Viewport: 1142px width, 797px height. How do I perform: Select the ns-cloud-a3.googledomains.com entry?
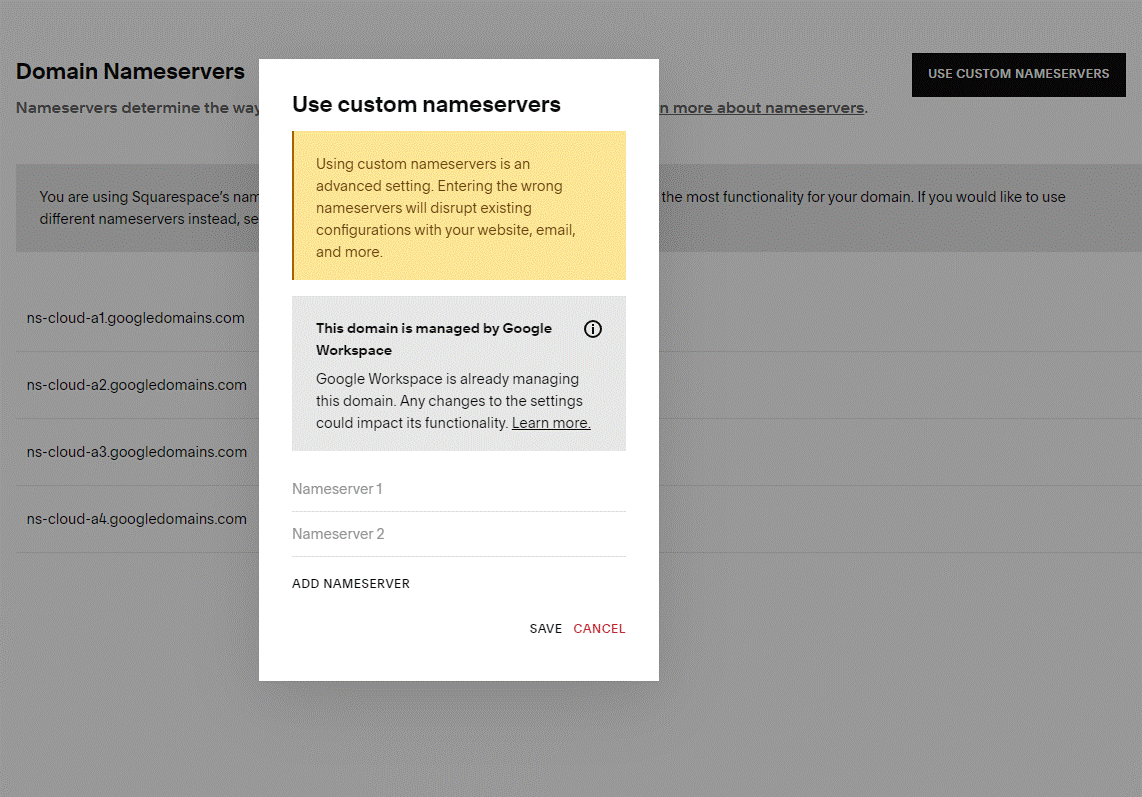click(x=137, y=452)
